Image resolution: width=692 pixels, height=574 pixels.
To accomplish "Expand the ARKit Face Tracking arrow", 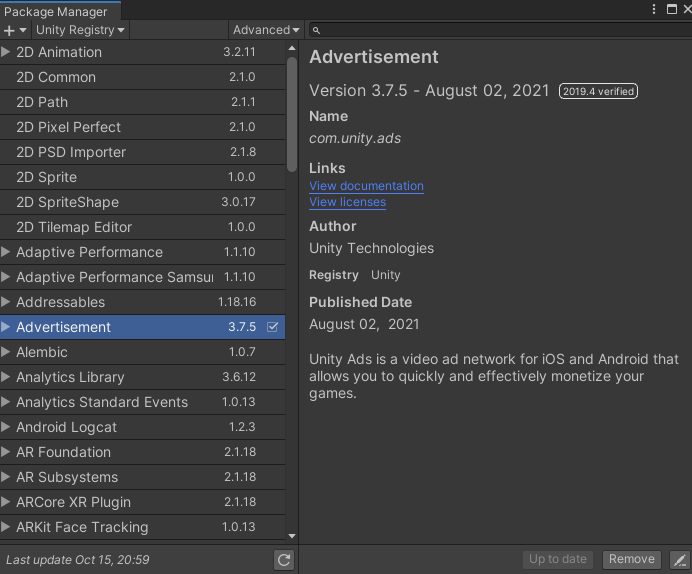I will [5, 527].
